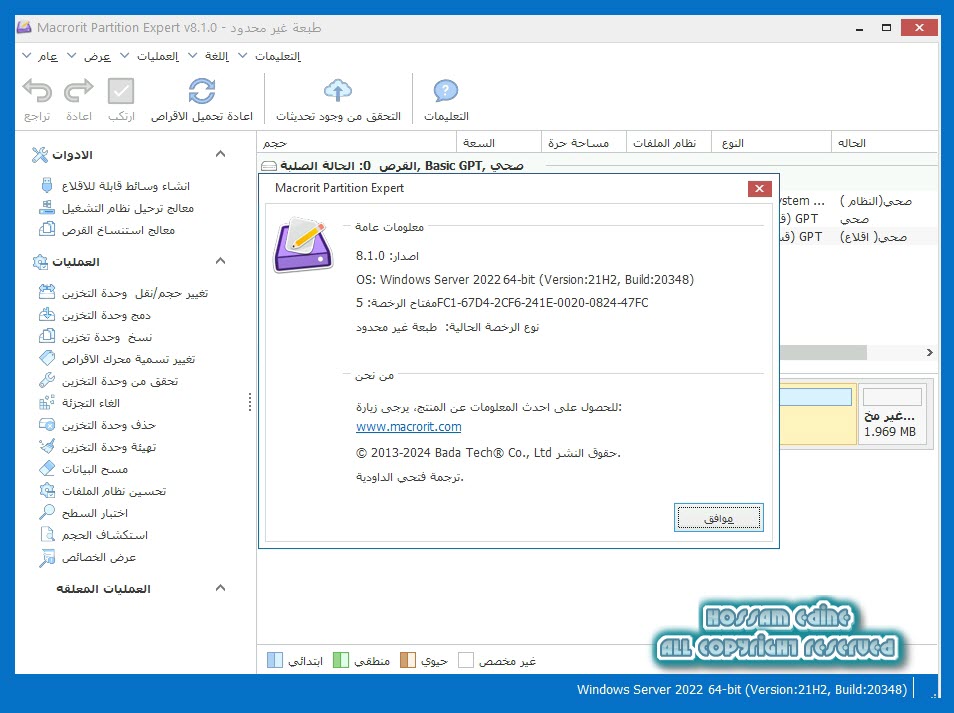Click the Create bootable media USB icon
The height and width of the screenshot is (713, 954).
click(x=47, y=185)
